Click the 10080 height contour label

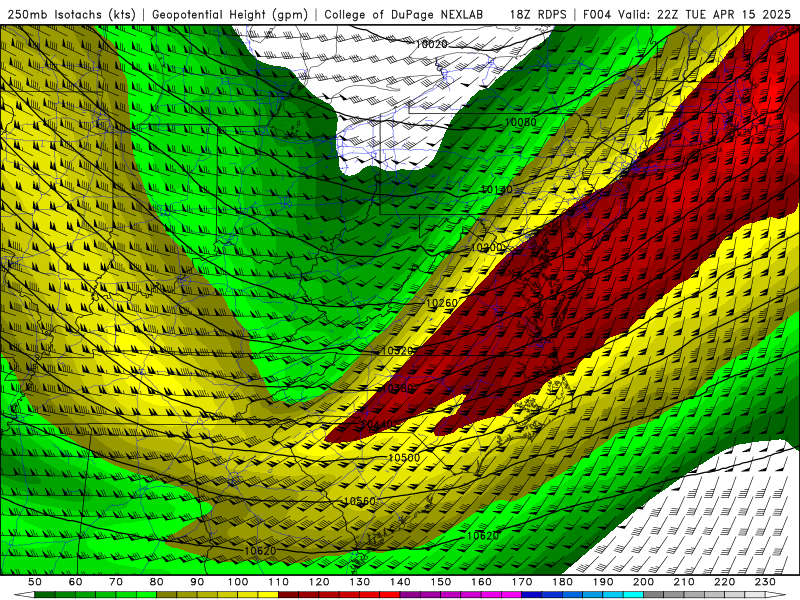(520, 122)
